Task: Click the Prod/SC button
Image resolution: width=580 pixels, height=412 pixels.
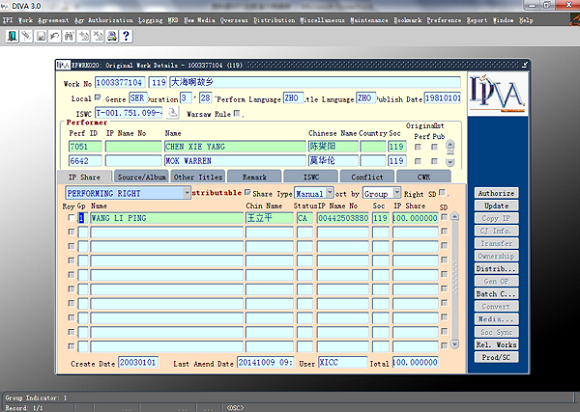Action: (496, 357)
